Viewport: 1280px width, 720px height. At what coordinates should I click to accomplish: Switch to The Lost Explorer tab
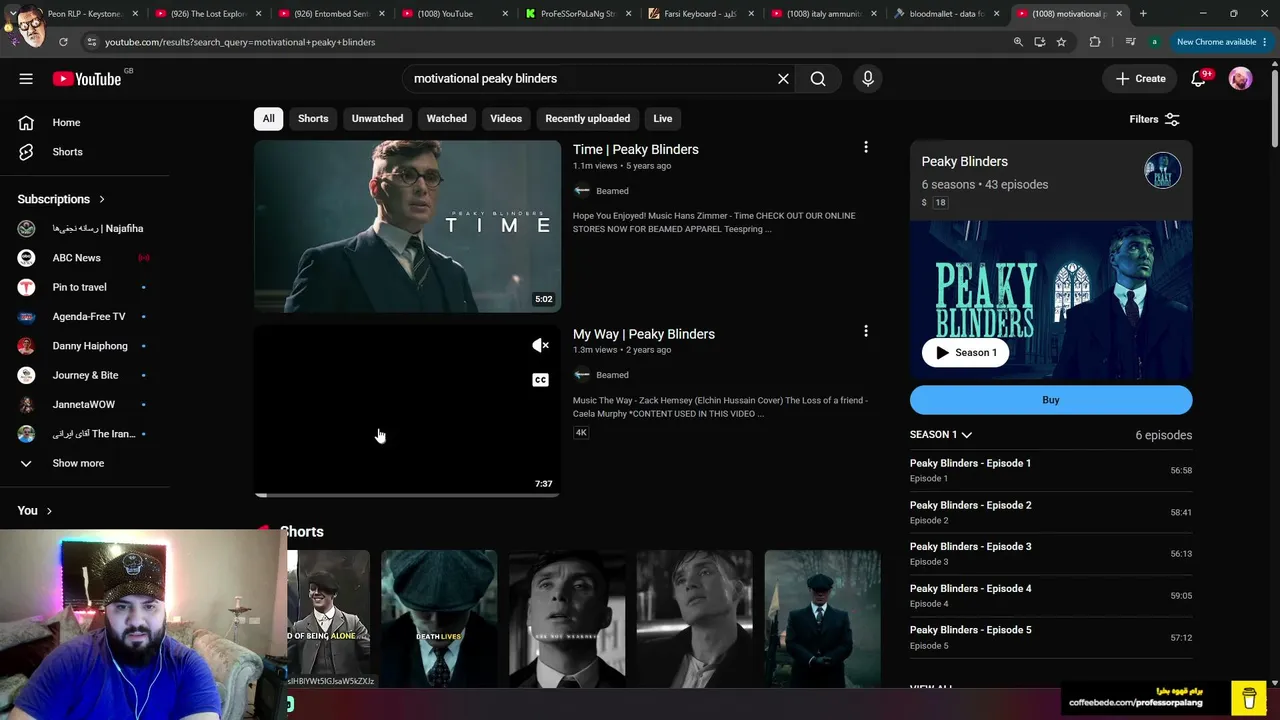pos(208,14)
